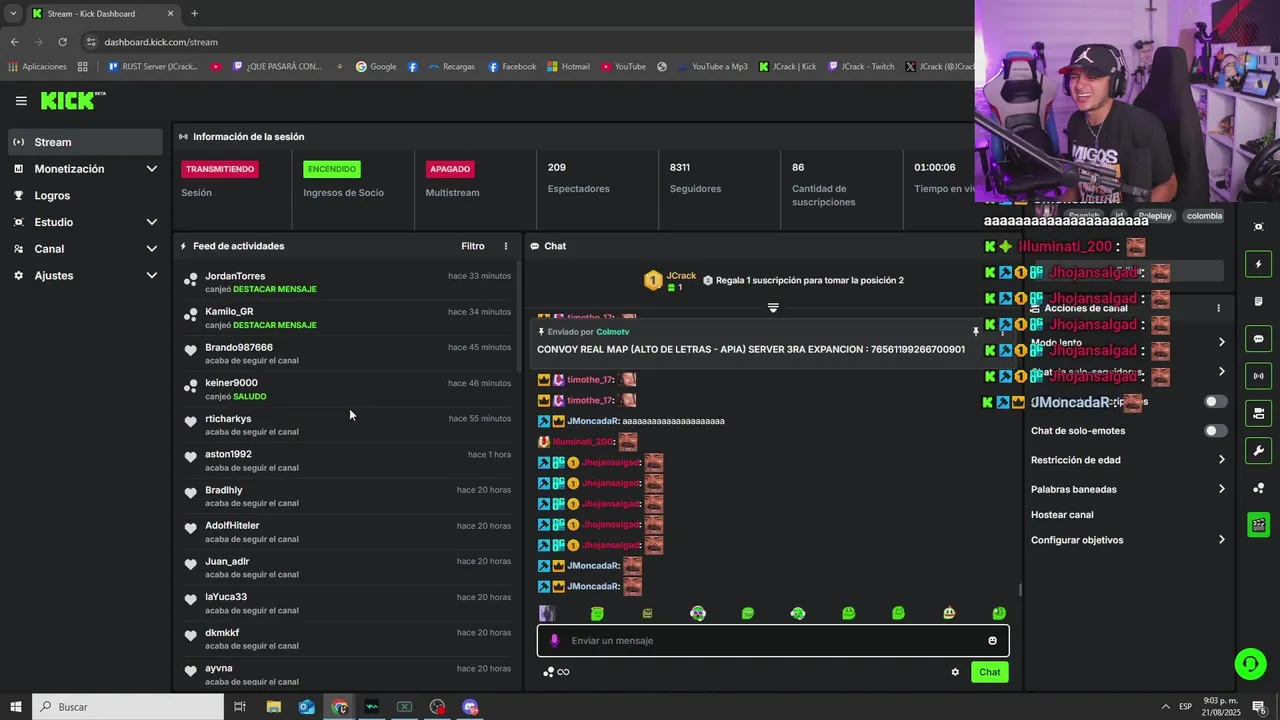The image size is (1280, 720).
Task: Open Outlook from the taskbar
Action: tap(307, 707)
